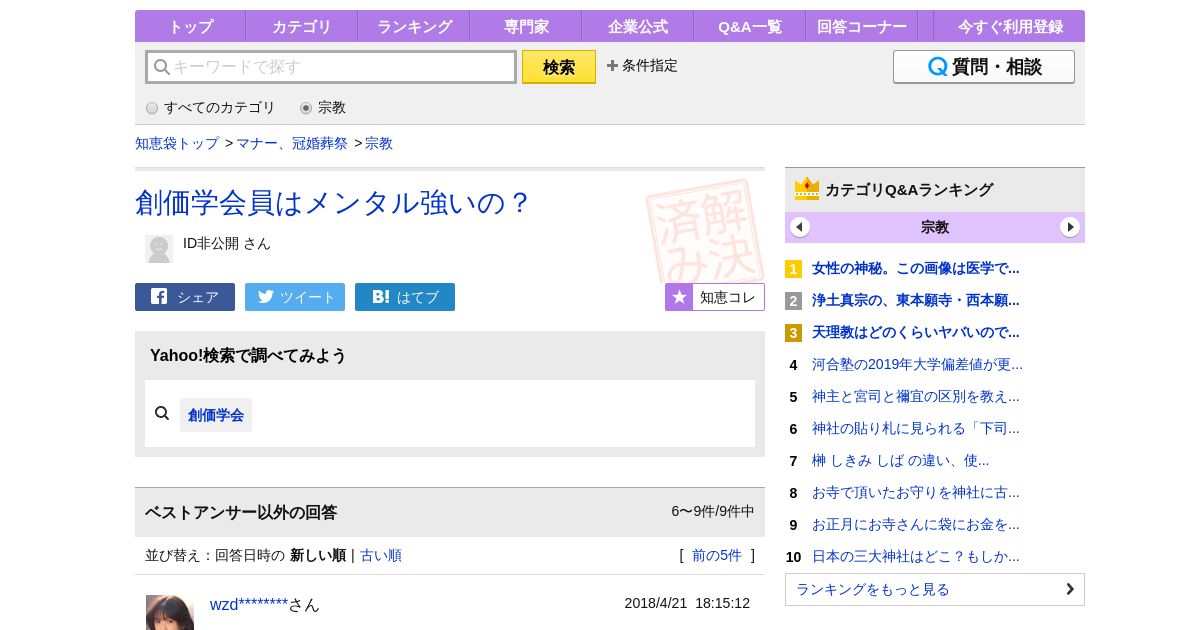Click the ベストアンサー以外の回答 heading
Screen dimensions: 1200x630
coord(241,512)
